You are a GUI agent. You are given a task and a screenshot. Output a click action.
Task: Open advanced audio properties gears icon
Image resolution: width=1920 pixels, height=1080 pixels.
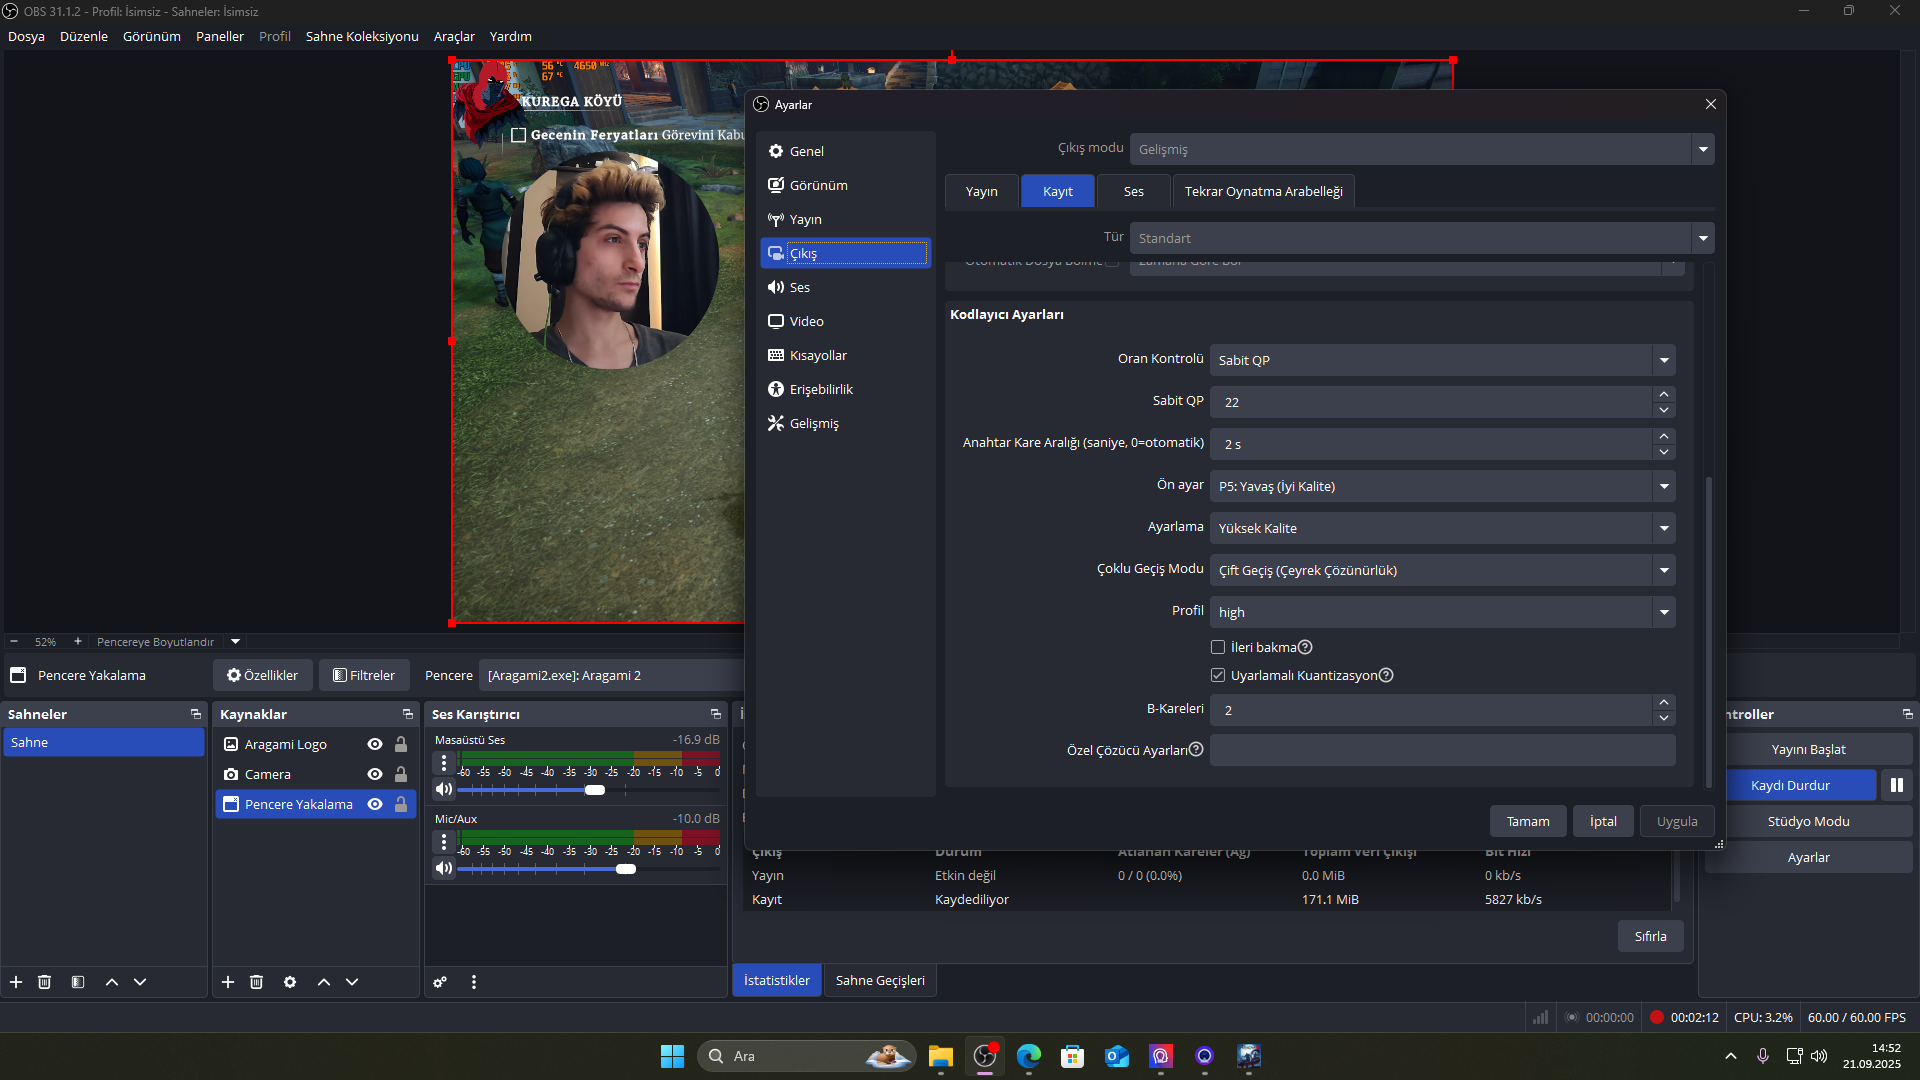coord(440,982)
